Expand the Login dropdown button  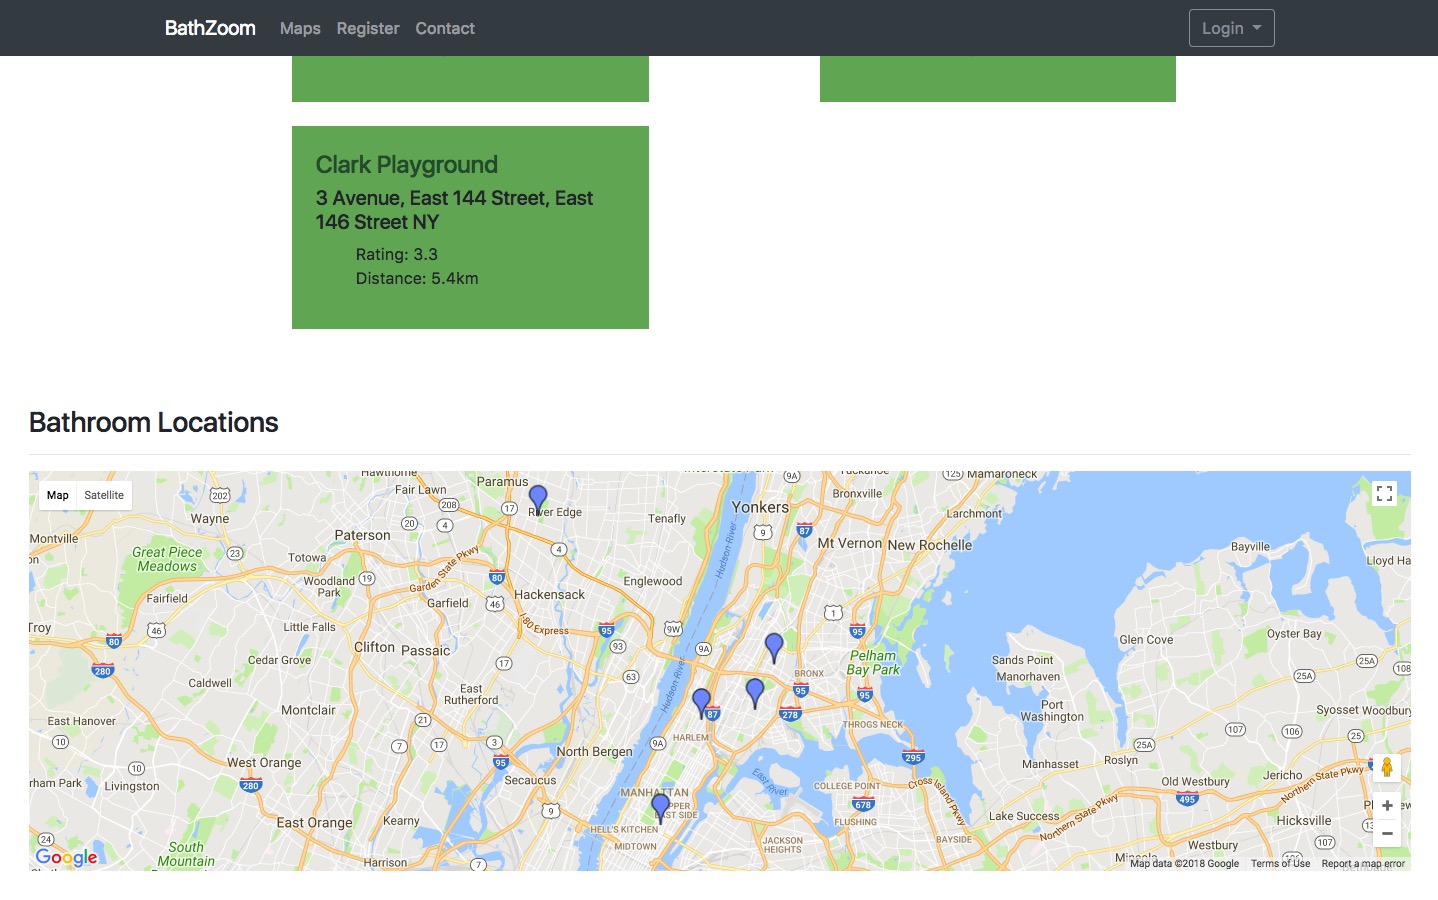tap(1231, 28)
